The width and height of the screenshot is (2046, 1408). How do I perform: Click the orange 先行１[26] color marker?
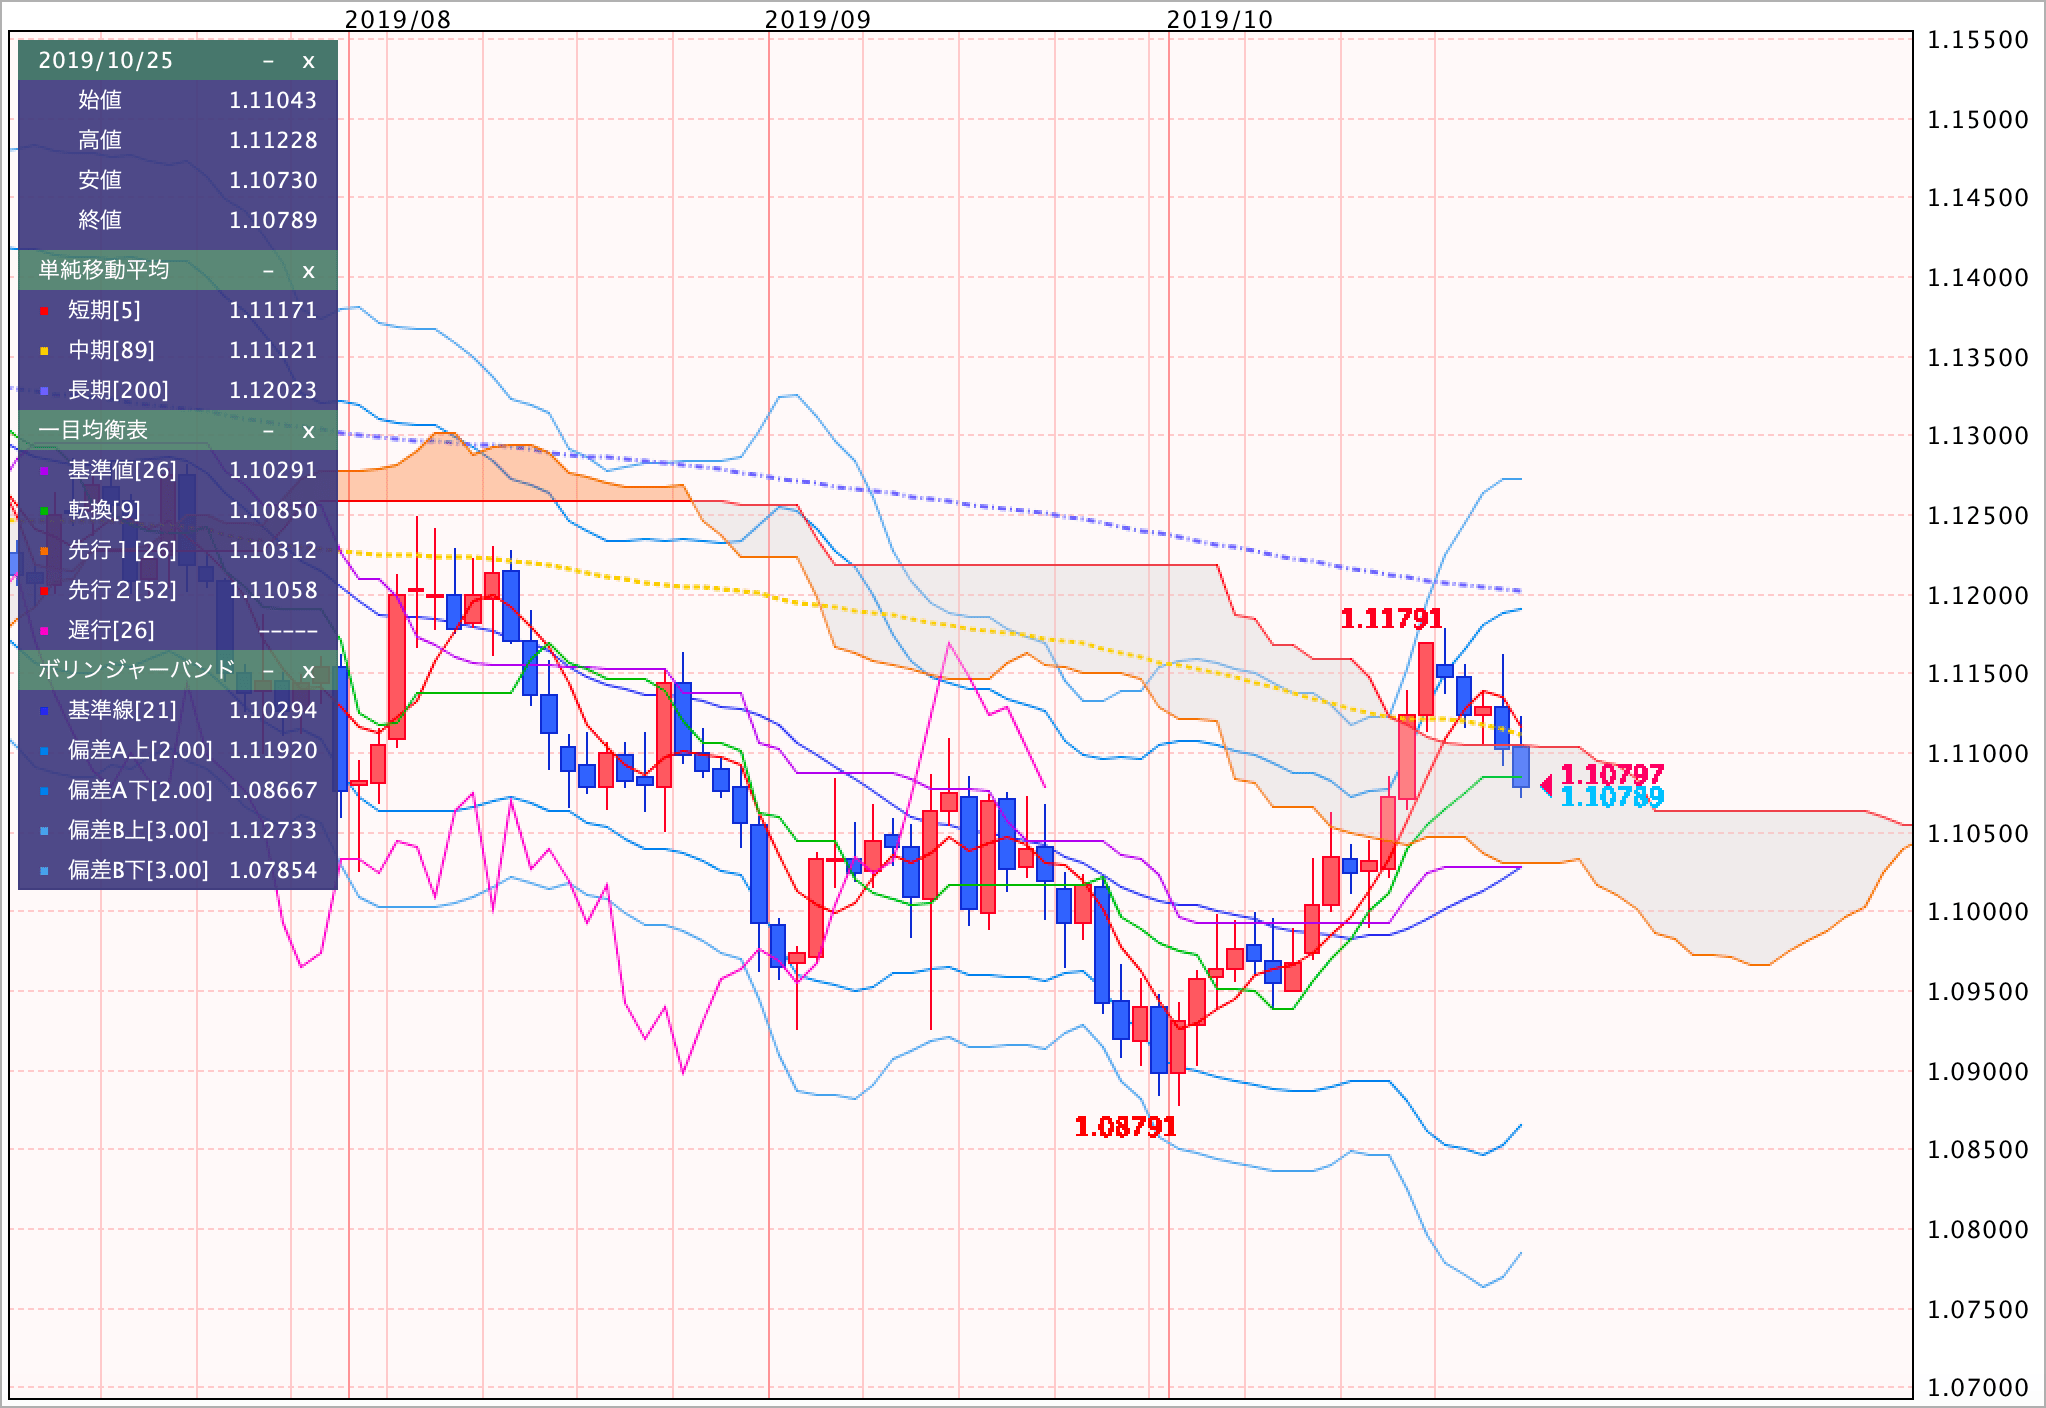pyautogui.click(x=44, y=552)
